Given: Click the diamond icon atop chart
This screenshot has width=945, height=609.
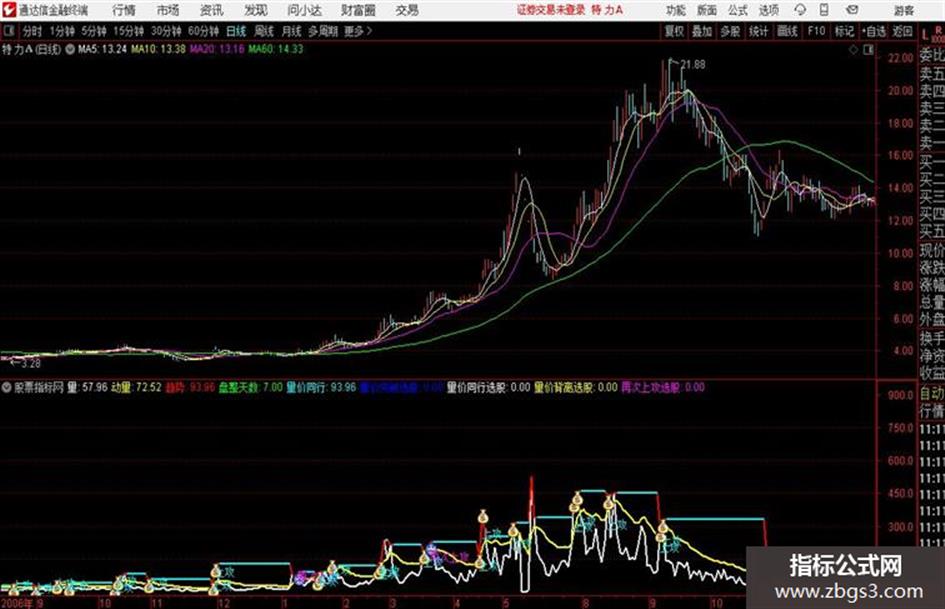Looking at the screenshot, I should (853, 50).
